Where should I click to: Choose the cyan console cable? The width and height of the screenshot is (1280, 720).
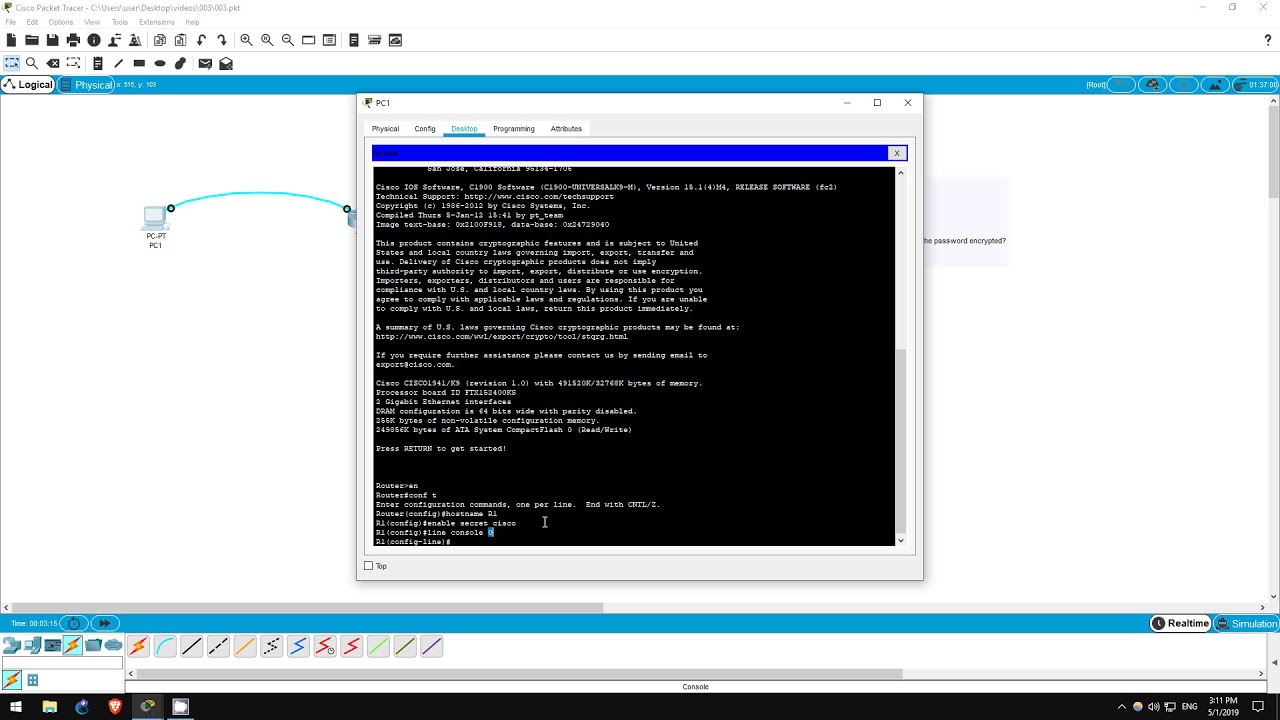pos(165,647)
